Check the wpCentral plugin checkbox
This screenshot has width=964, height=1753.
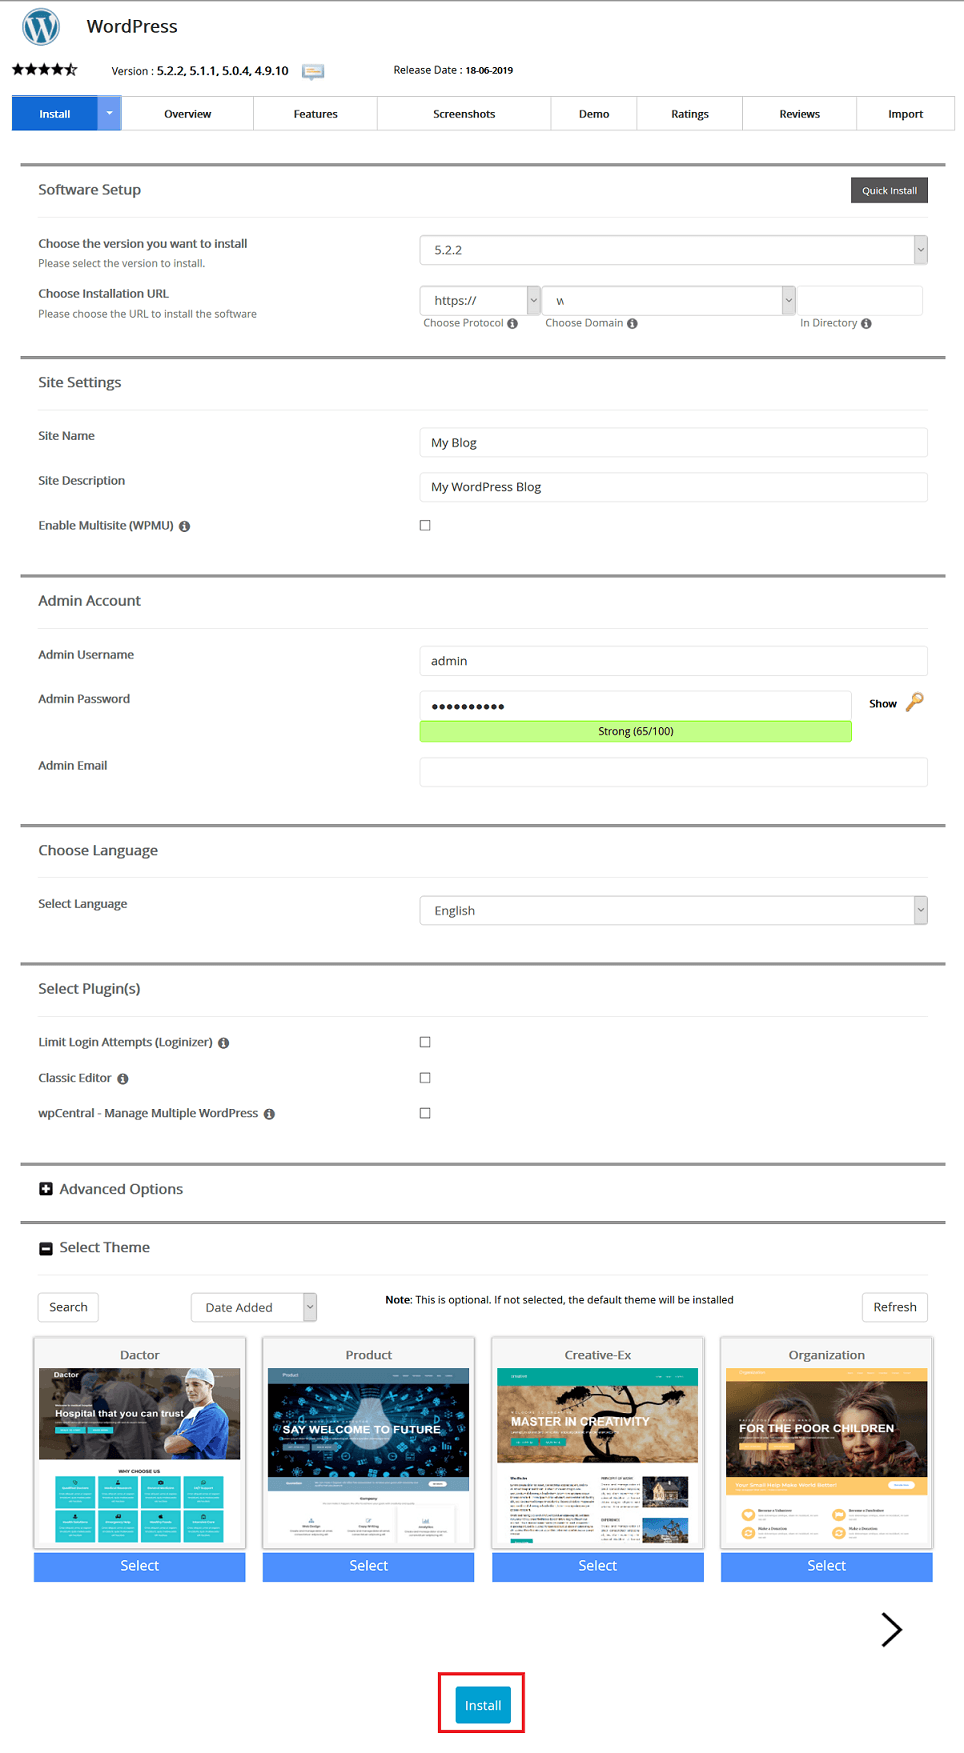(425, 1113)
